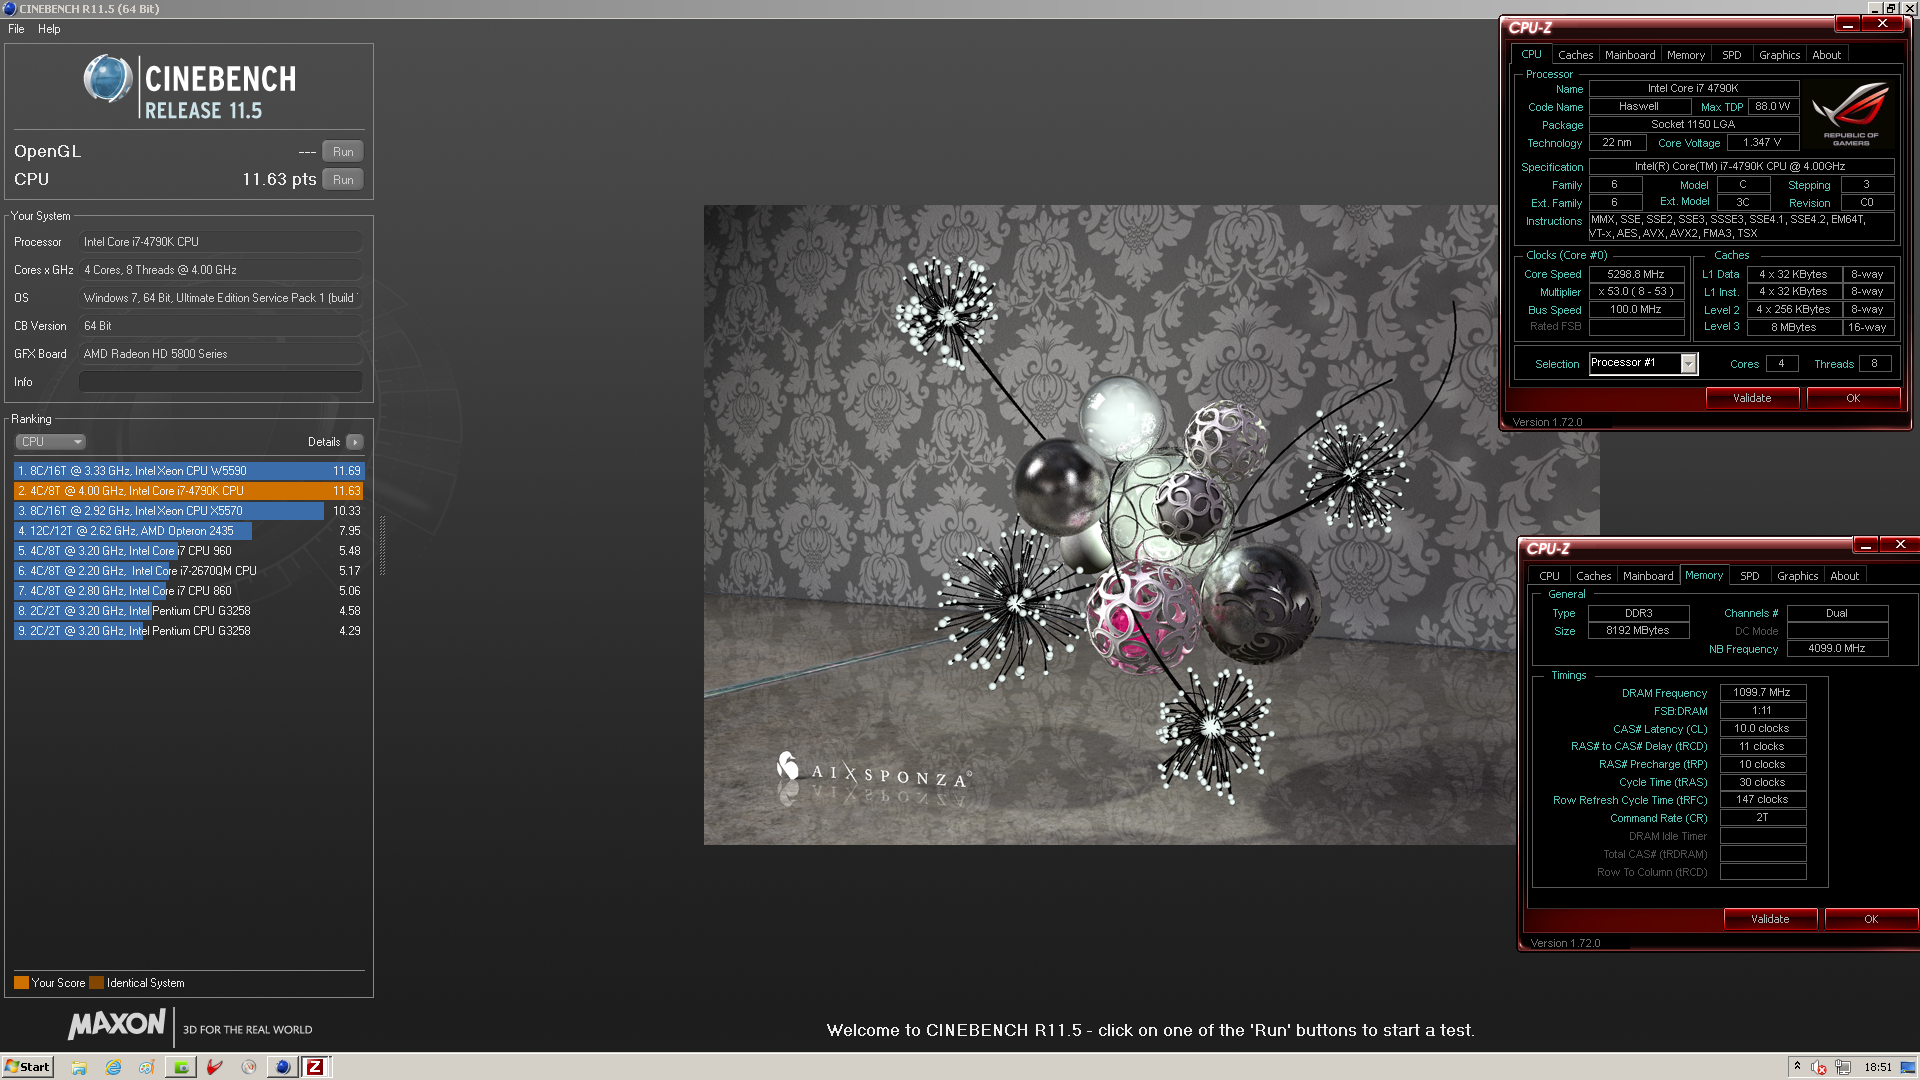Image resolution: width=1920 pixels, height=1080 pixels.
Task: Switch to CPU tab in bottom CPU-Z
Action: tap(1549, 576)
